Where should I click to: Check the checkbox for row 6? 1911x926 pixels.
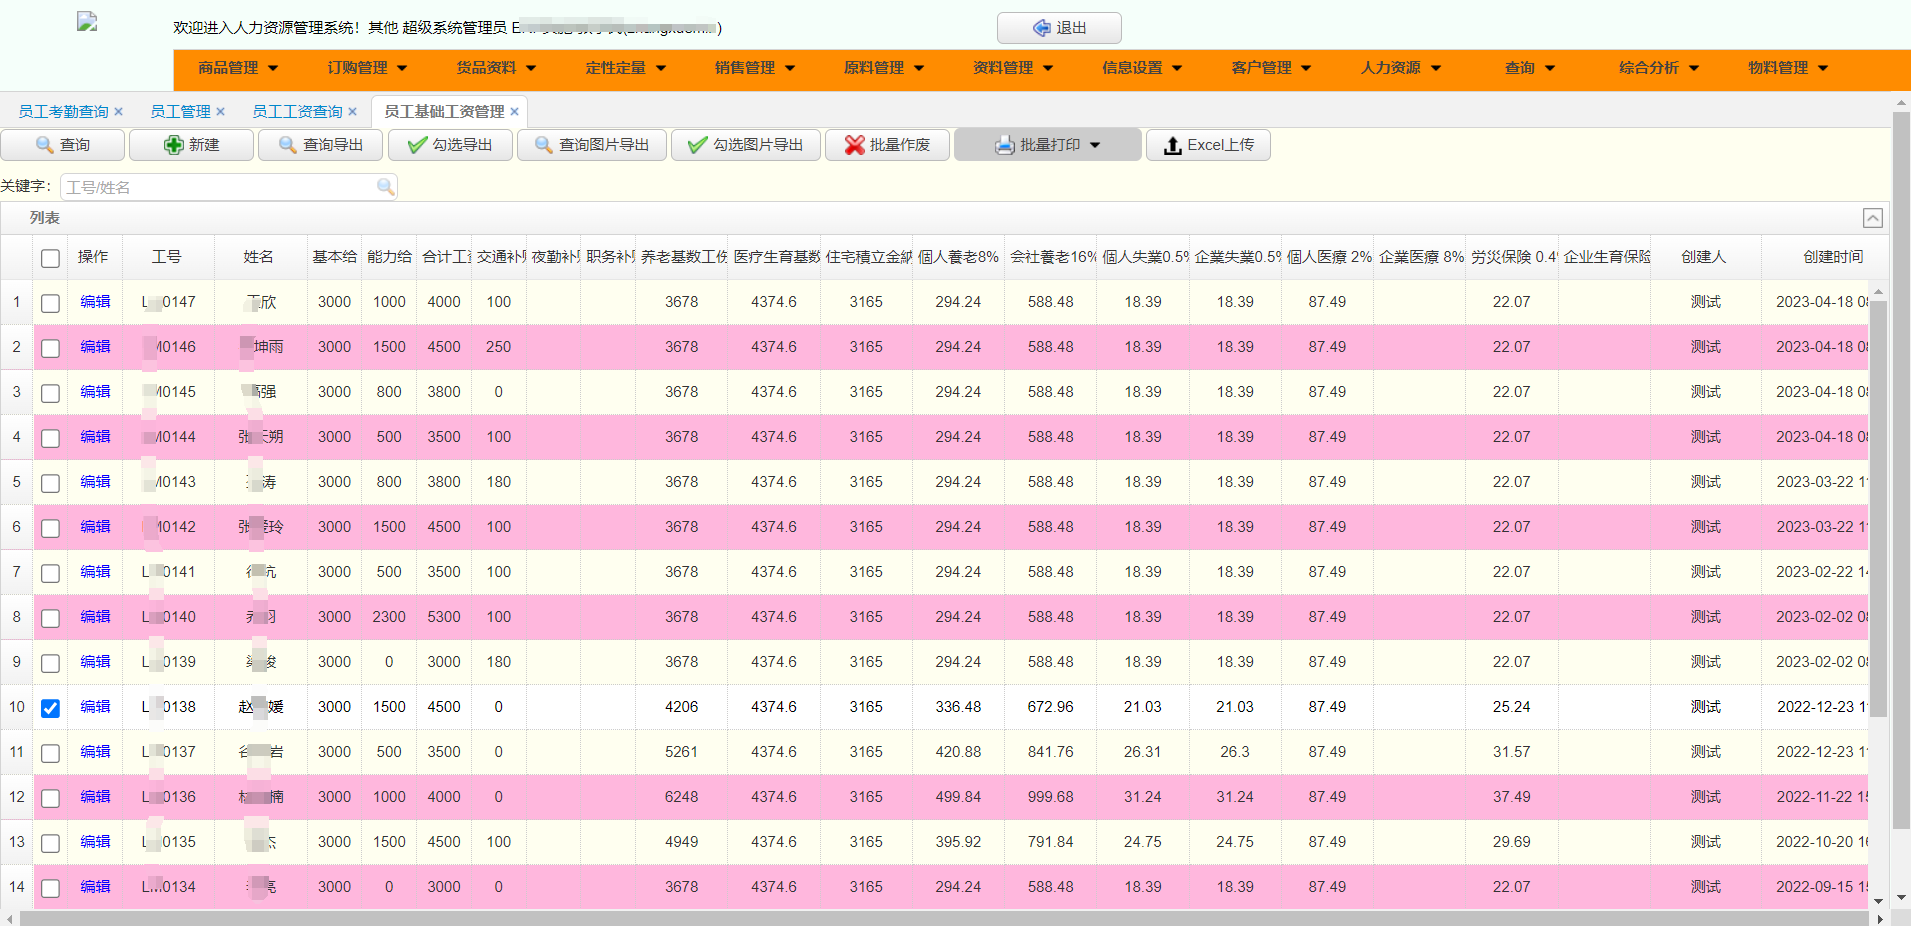click(x=50, y=528)
